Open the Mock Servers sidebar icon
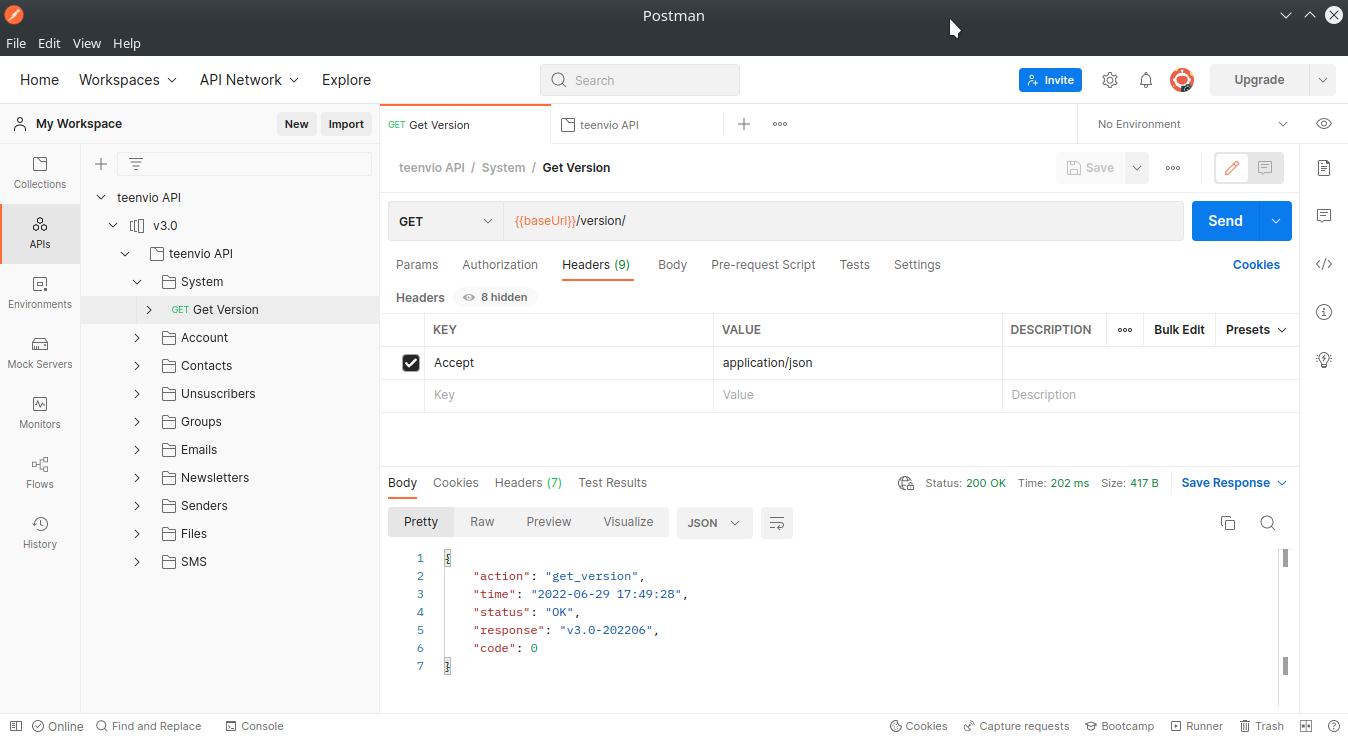This screenshot has width=1348, height=738. (x=40, y=353)
